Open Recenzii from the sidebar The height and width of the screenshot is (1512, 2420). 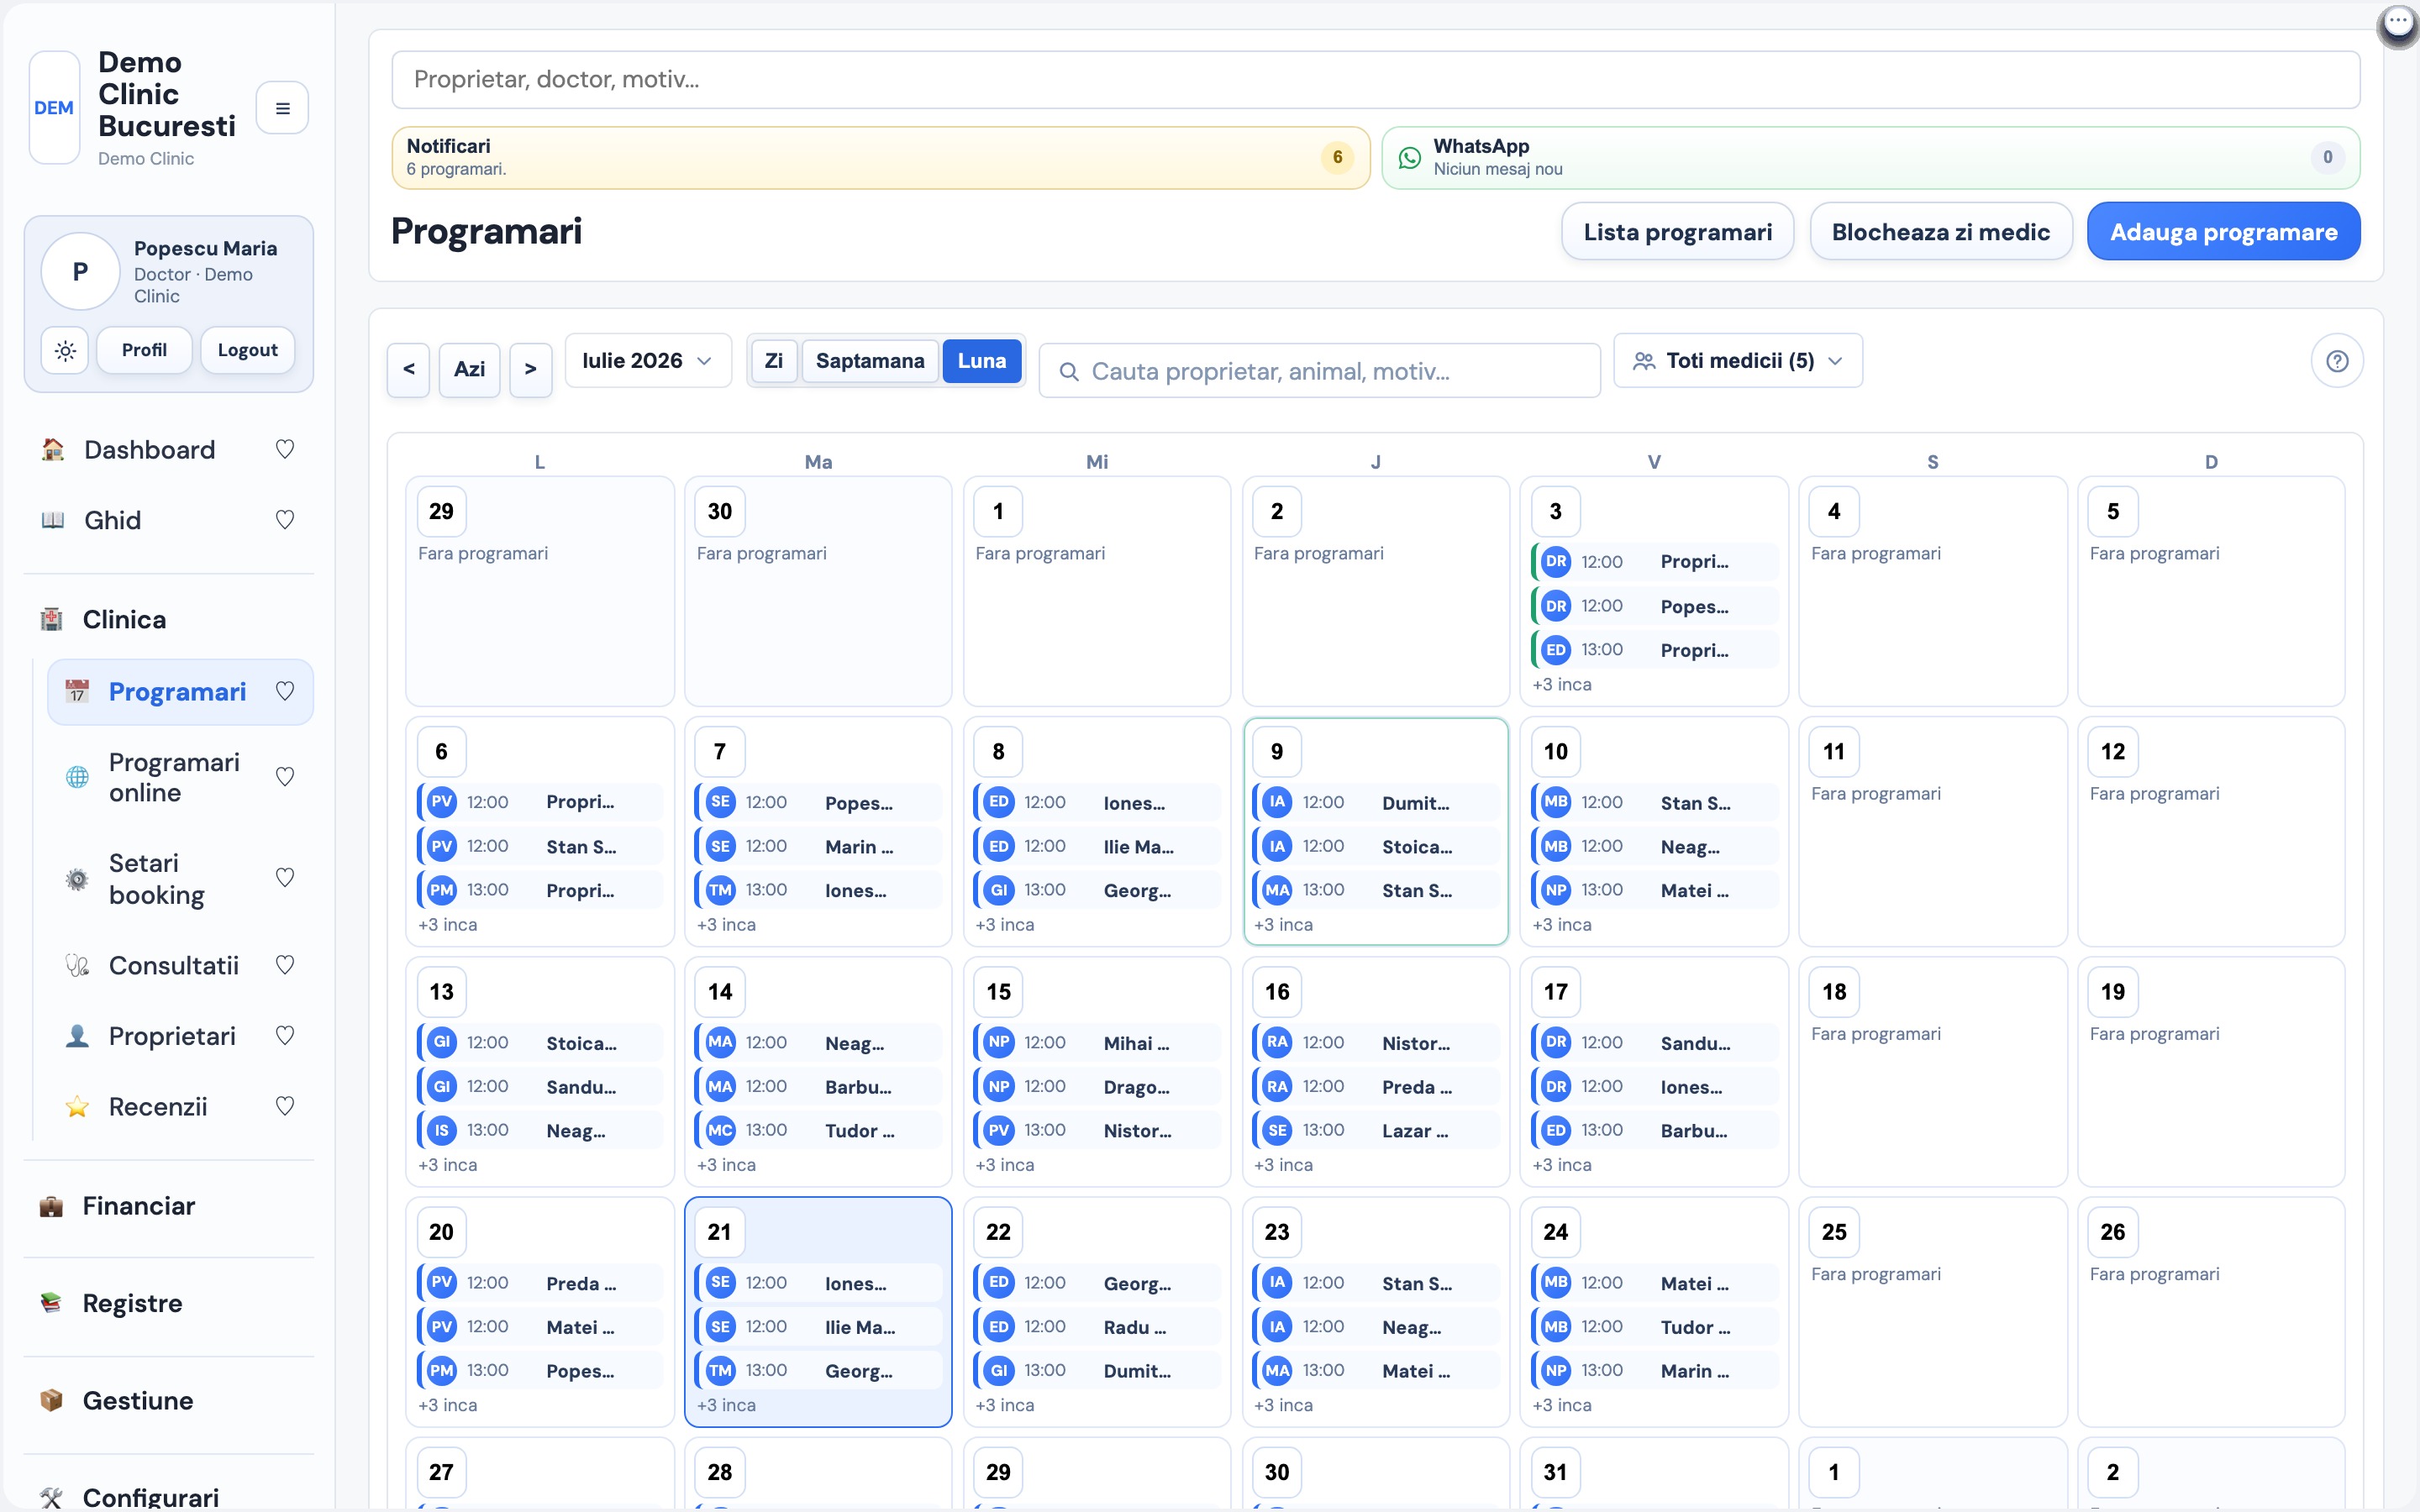158,1107
